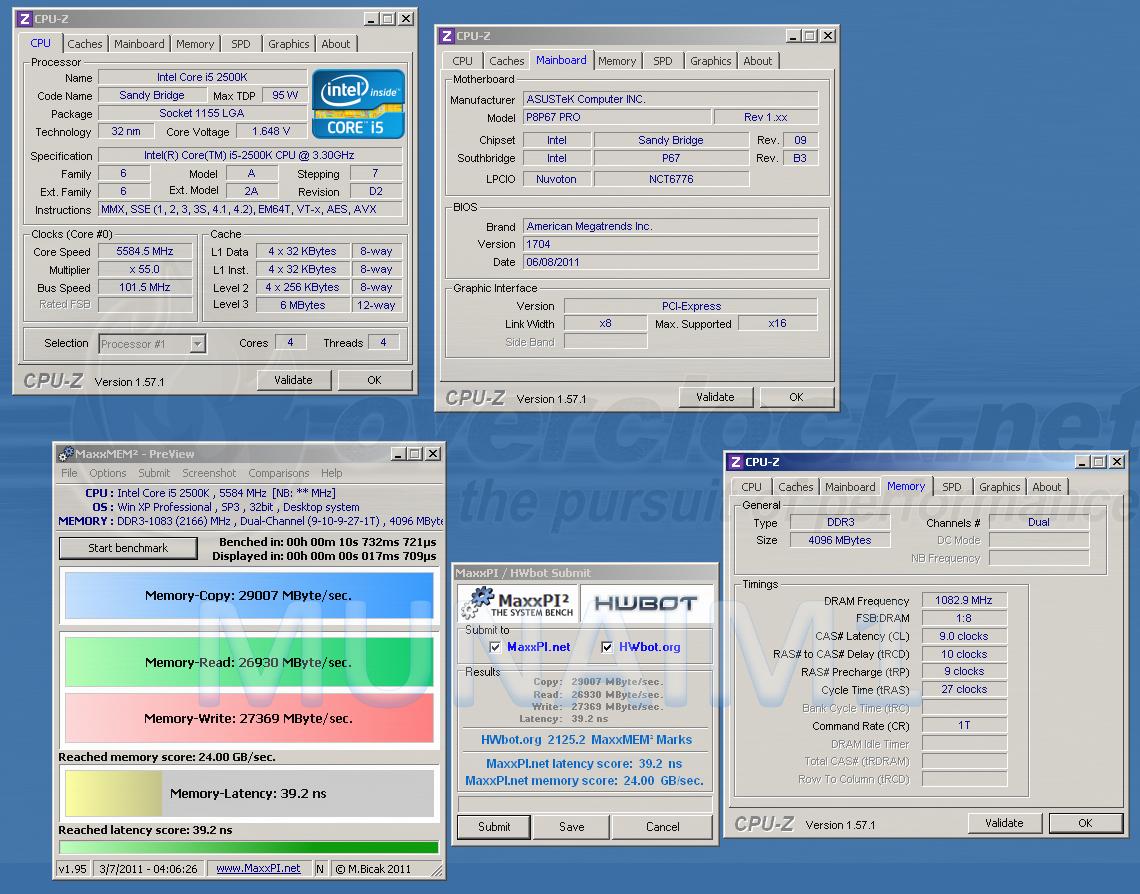The width and height of the screenshot is (1140, 894).
Task: Click the Multiplier x 55.0 value
Action: point(145,270)
